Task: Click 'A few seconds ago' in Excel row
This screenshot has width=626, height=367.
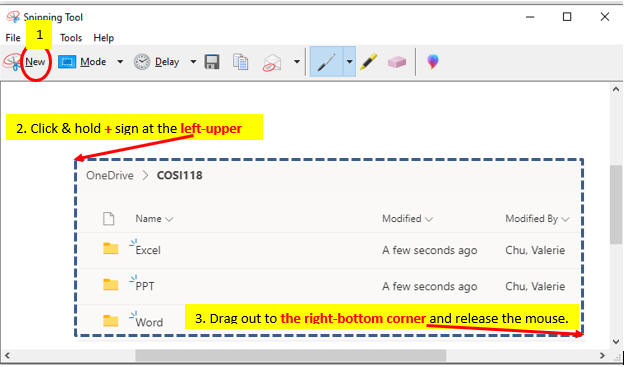Action: coord(430,250)
